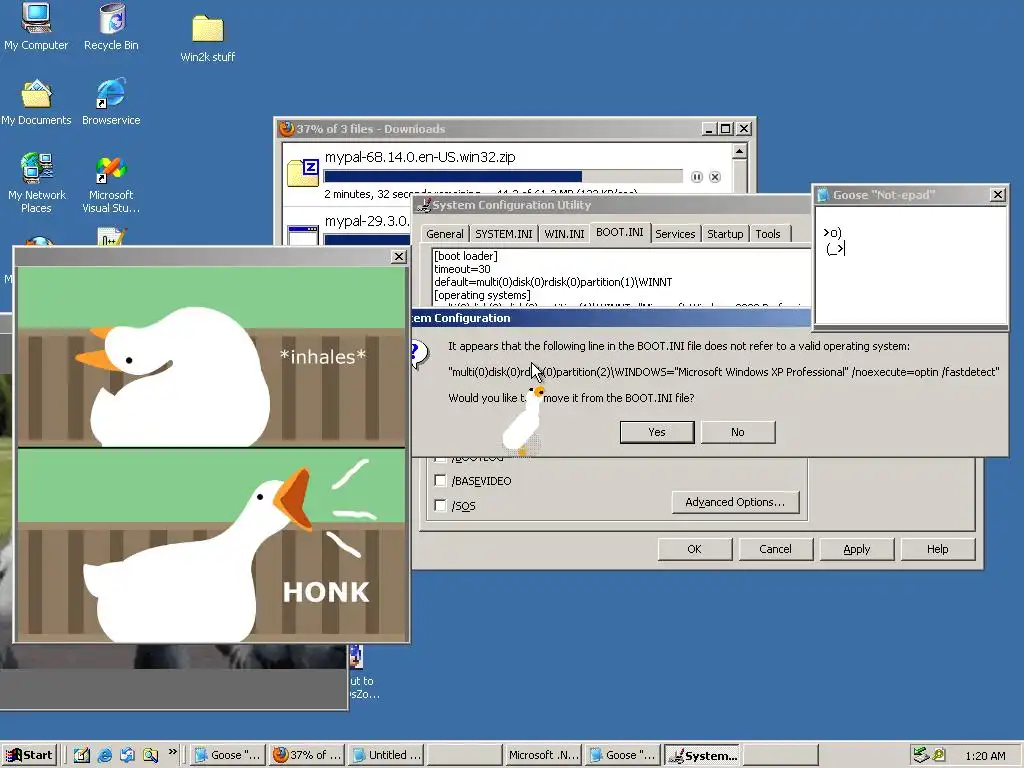Minimize the Downloads window
This screenshot has height=768, width=1024.
click(709, 129)
